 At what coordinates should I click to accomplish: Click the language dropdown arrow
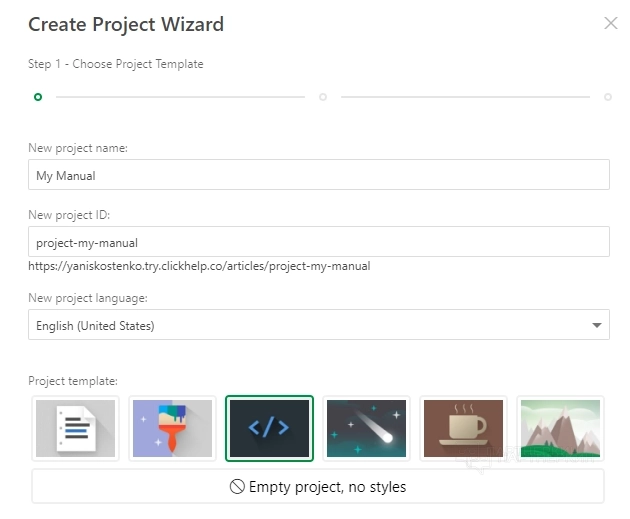[x=597, y=325]
